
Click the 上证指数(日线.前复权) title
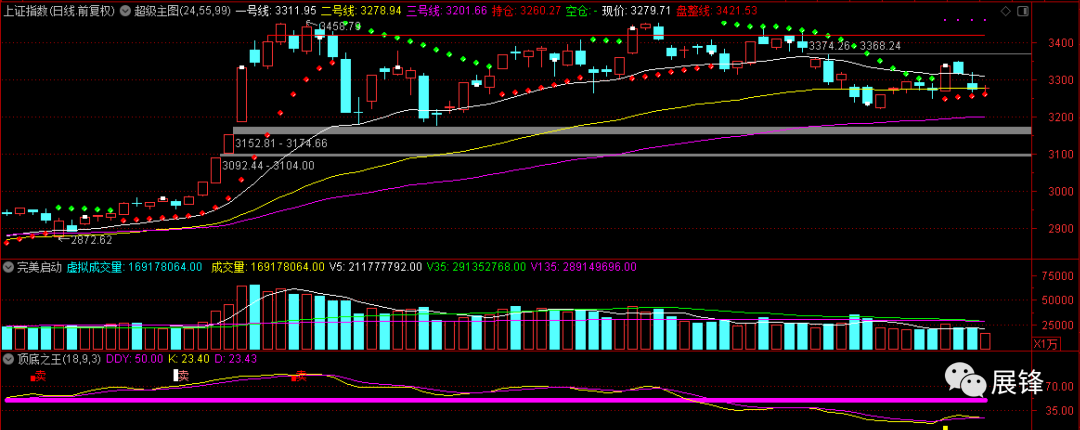point(60,11)
